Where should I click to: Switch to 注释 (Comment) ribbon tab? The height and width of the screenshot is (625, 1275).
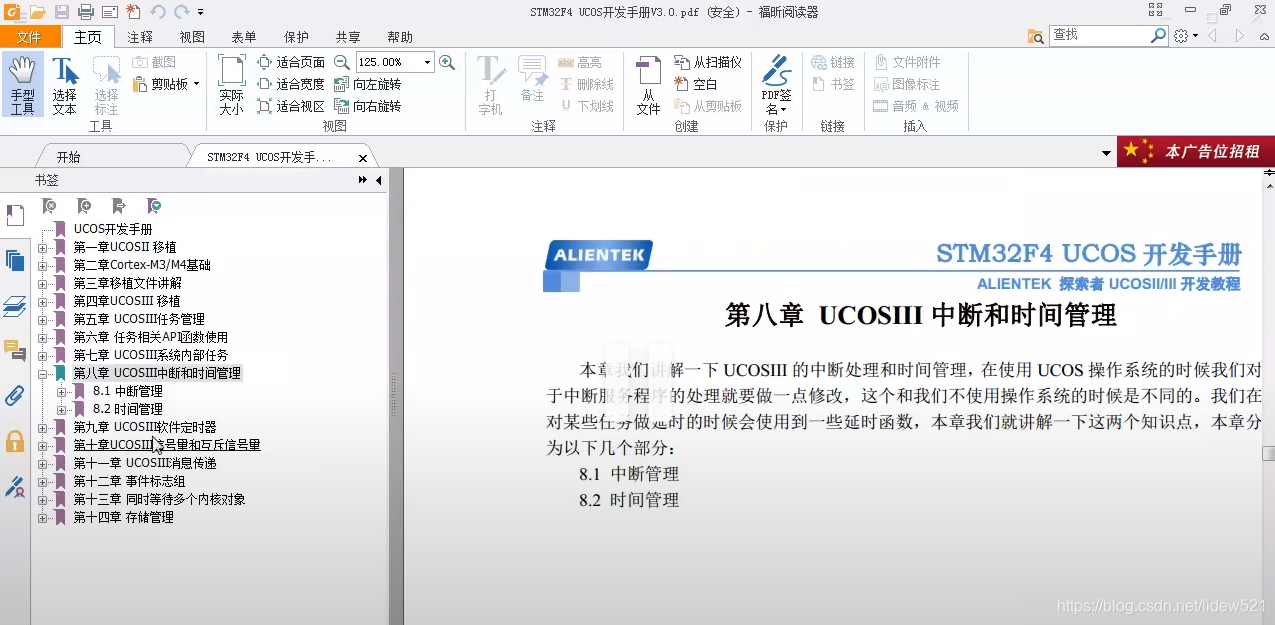tap(140, 37)
